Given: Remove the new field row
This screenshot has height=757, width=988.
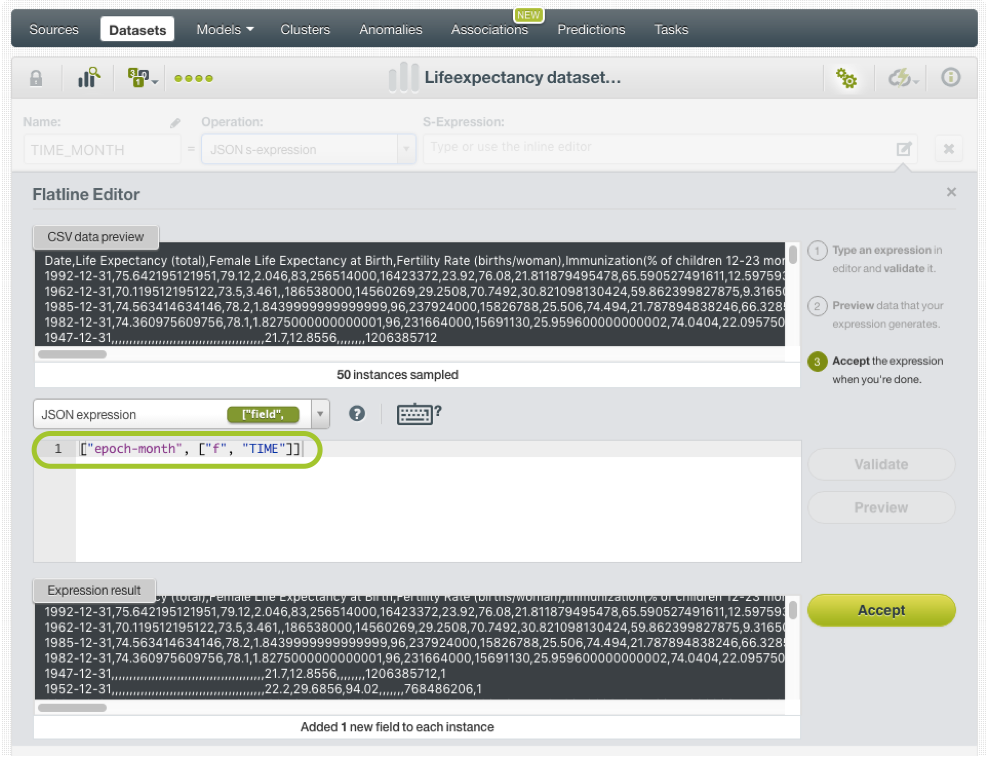Looking at the screenshot, I should click(x=948, y=149).
